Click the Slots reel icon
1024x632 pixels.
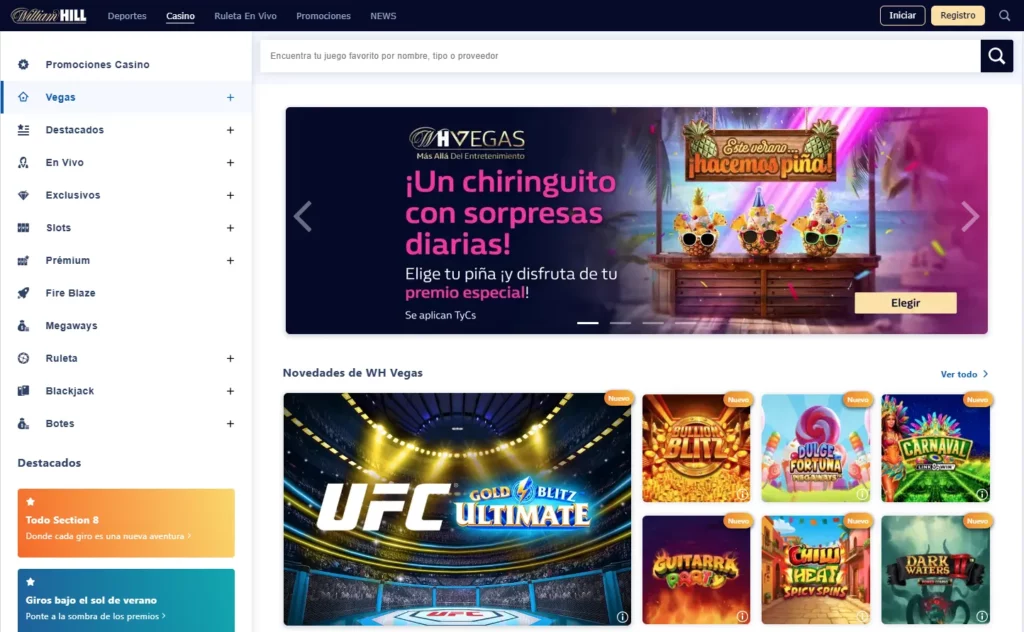(24, 227)
